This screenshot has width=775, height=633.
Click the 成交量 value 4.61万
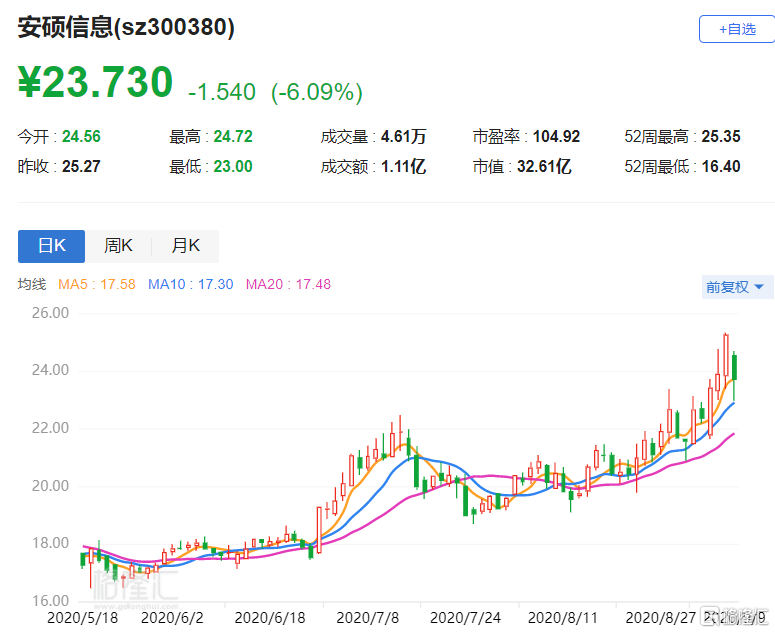click(403, 136)
